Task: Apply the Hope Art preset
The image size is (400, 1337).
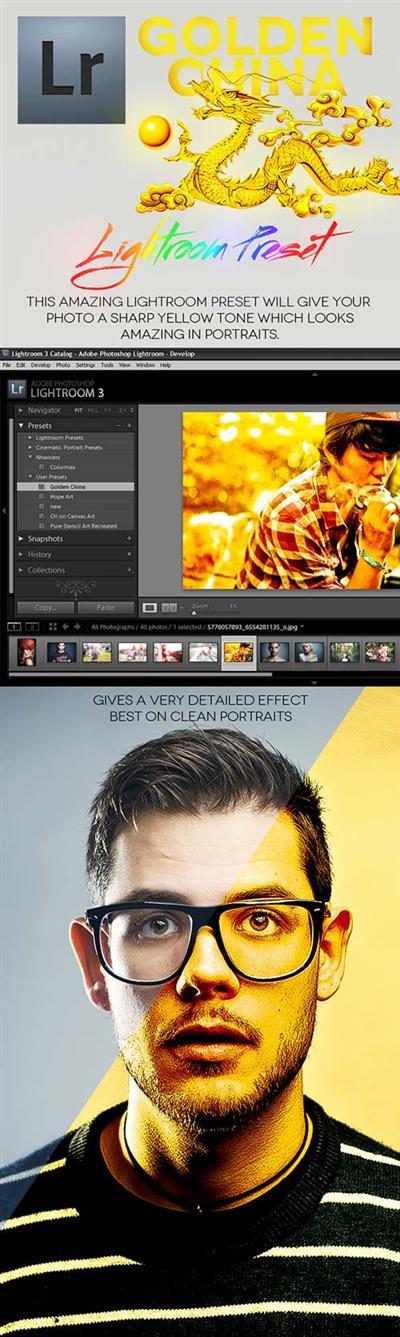Action: [62, 496]
